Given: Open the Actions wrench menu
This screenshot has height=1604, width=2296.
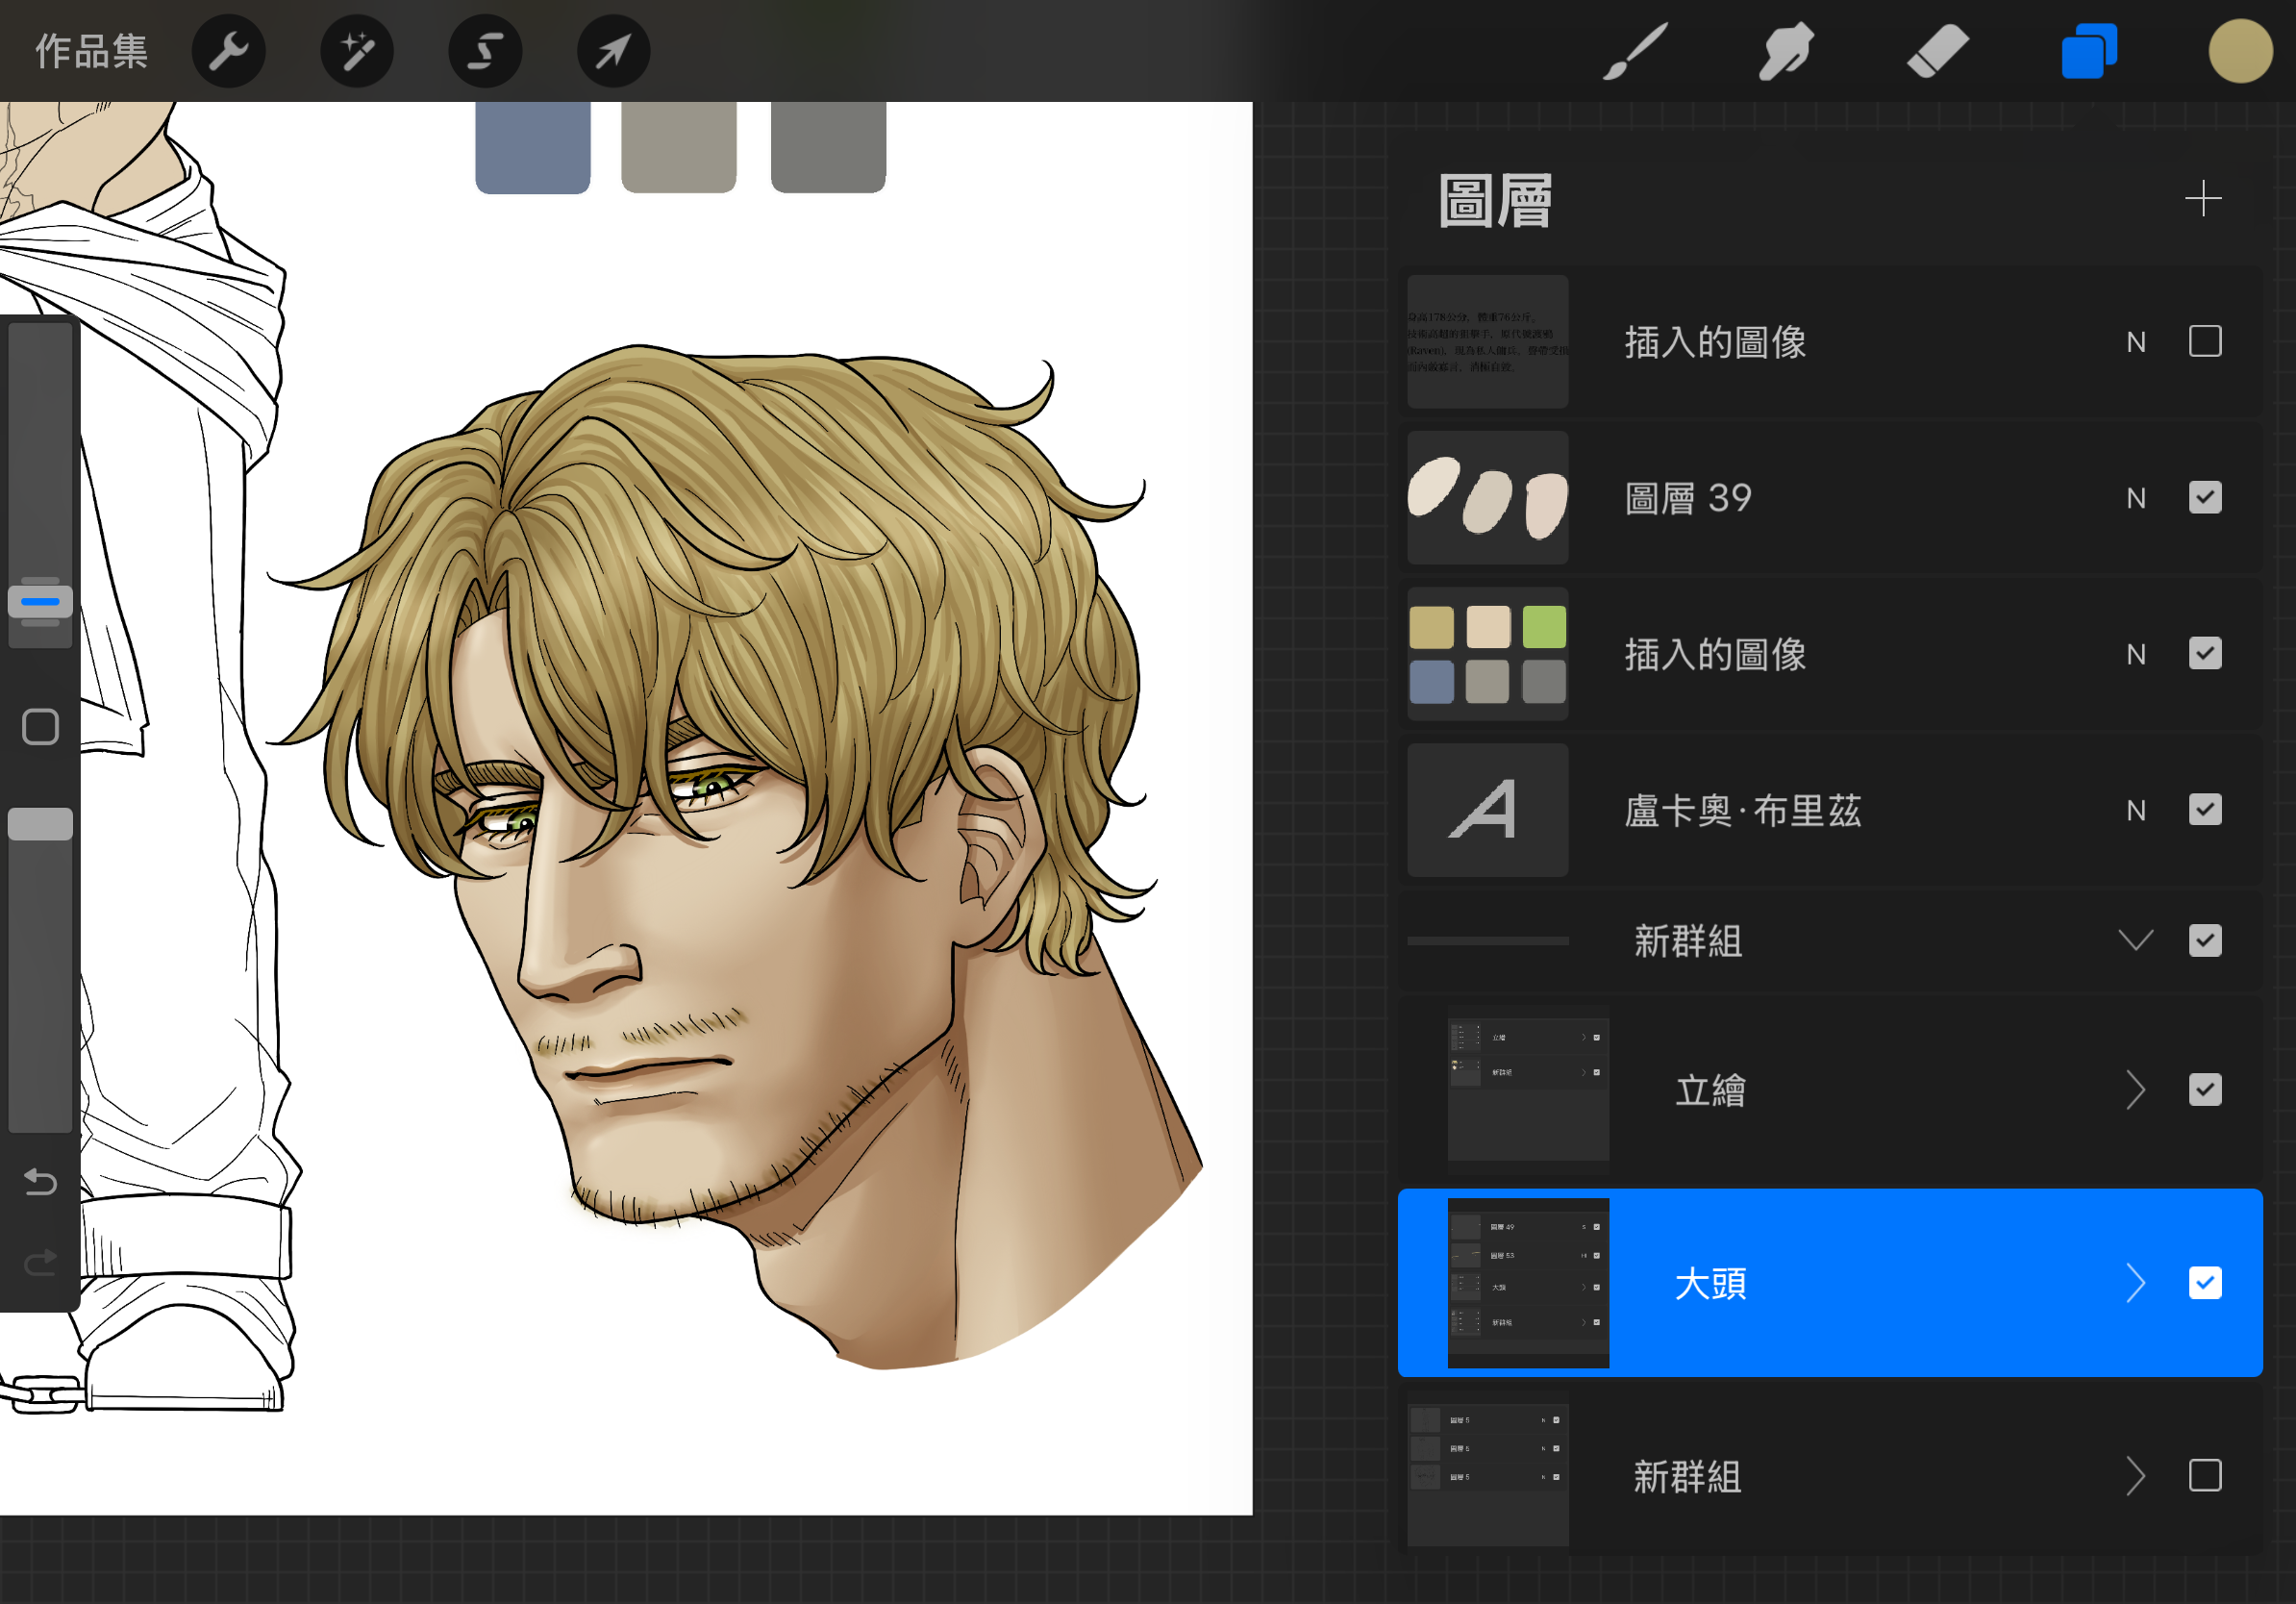Looking at the screenshot, I should coord(228,50).
